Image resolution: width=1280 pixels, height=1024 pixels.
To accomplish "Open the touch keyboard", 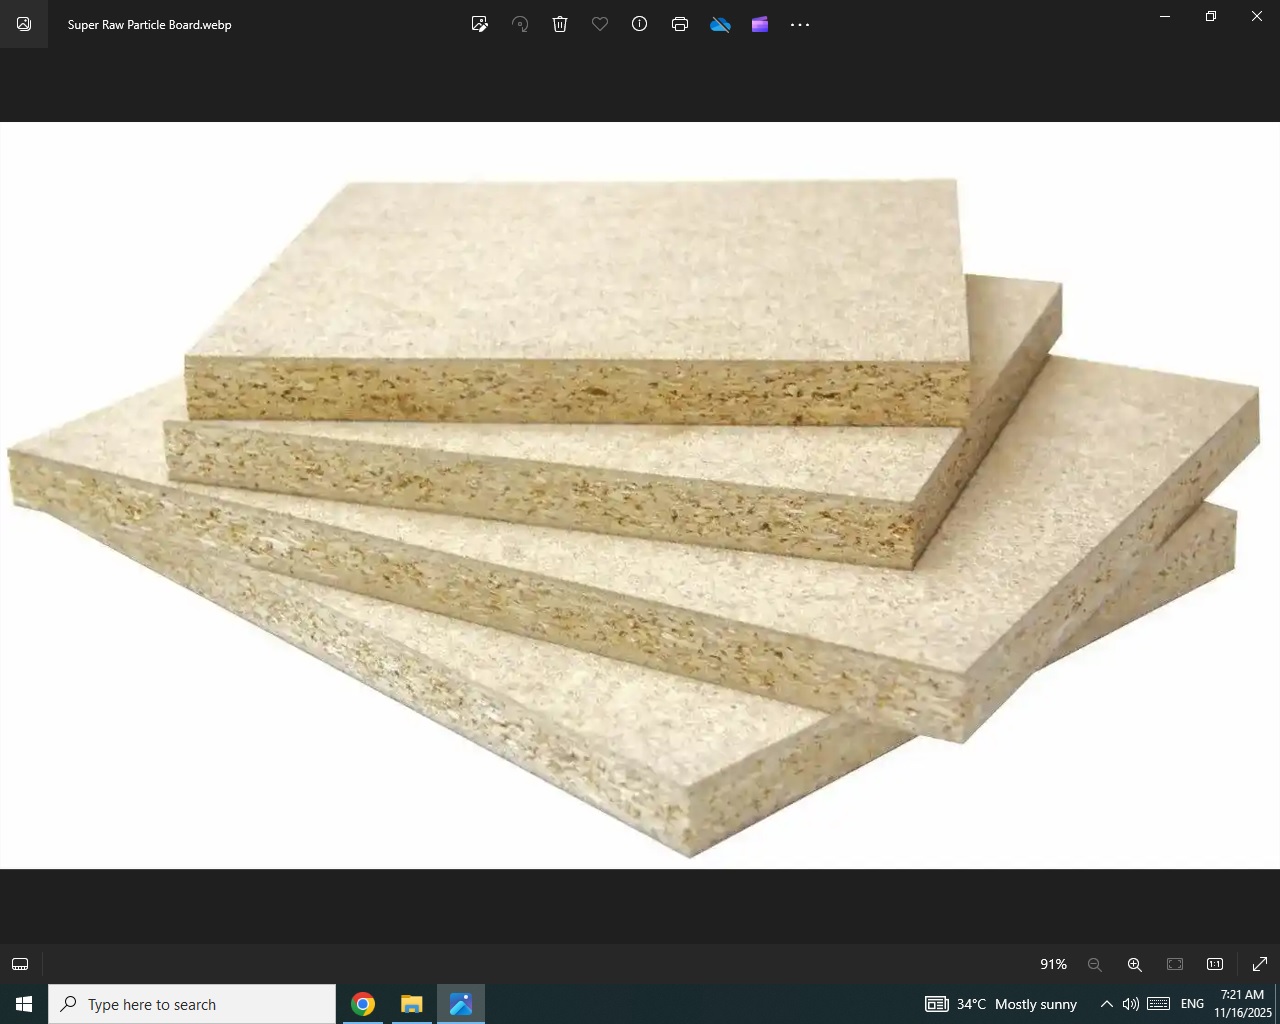I will point(1159,1004).
